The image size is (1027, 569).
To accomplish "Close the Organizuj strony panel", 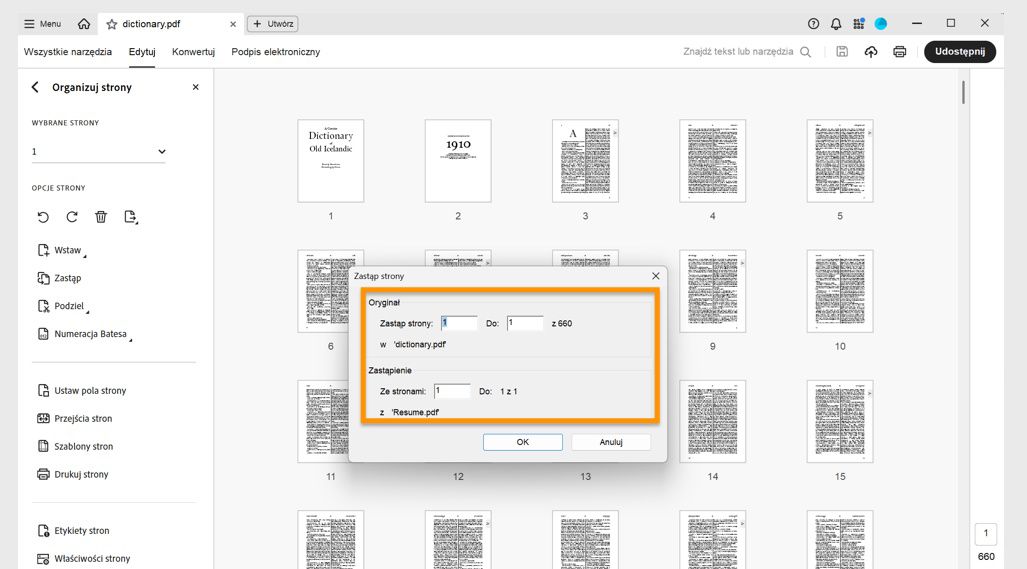I will coord(195,87).
